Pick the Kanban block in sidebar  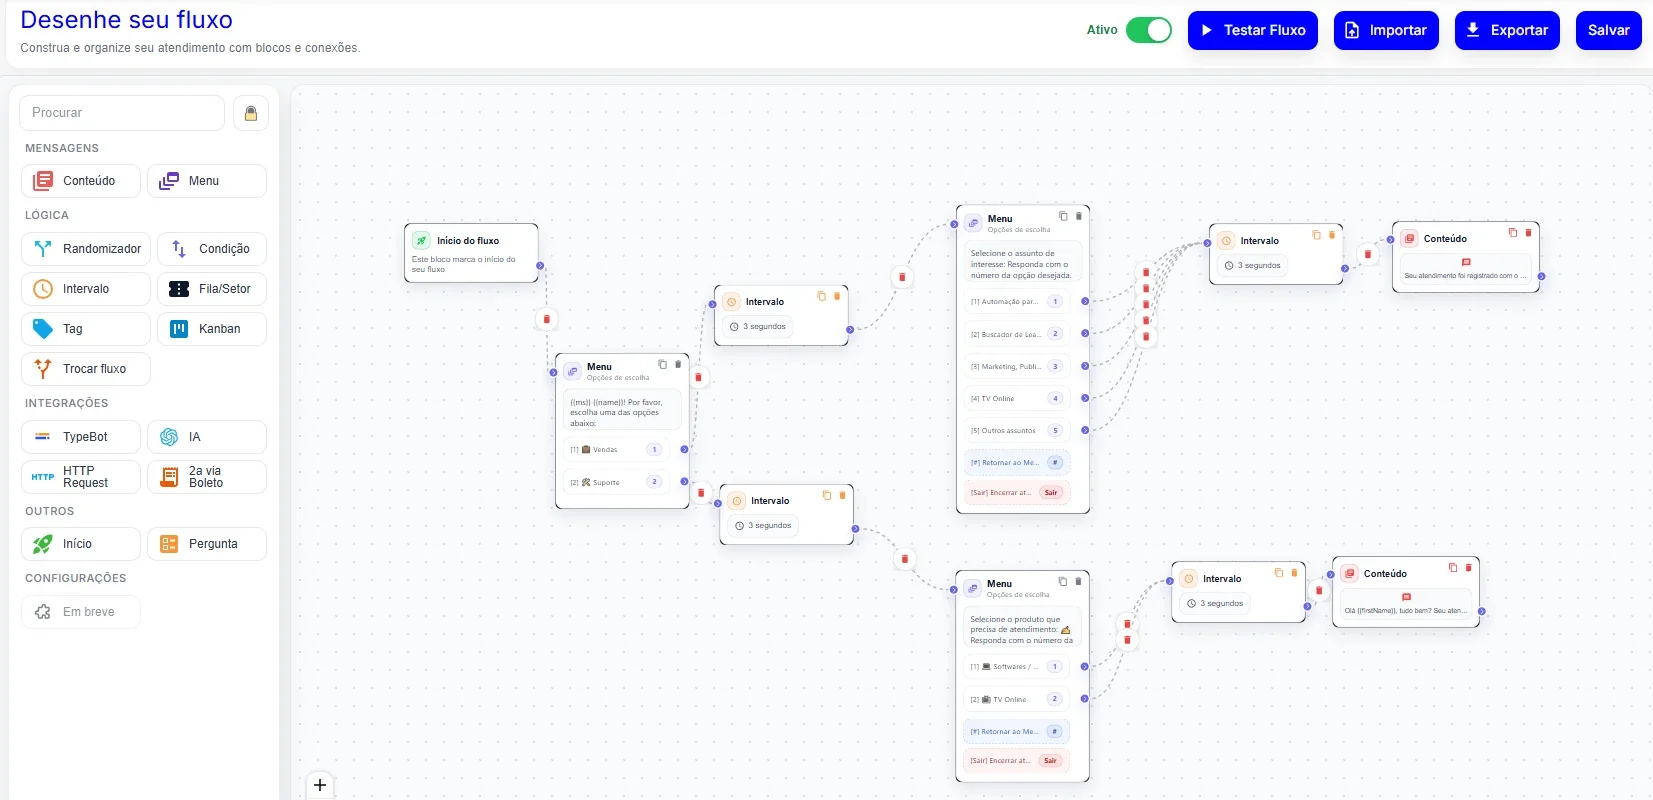[212, 329]
